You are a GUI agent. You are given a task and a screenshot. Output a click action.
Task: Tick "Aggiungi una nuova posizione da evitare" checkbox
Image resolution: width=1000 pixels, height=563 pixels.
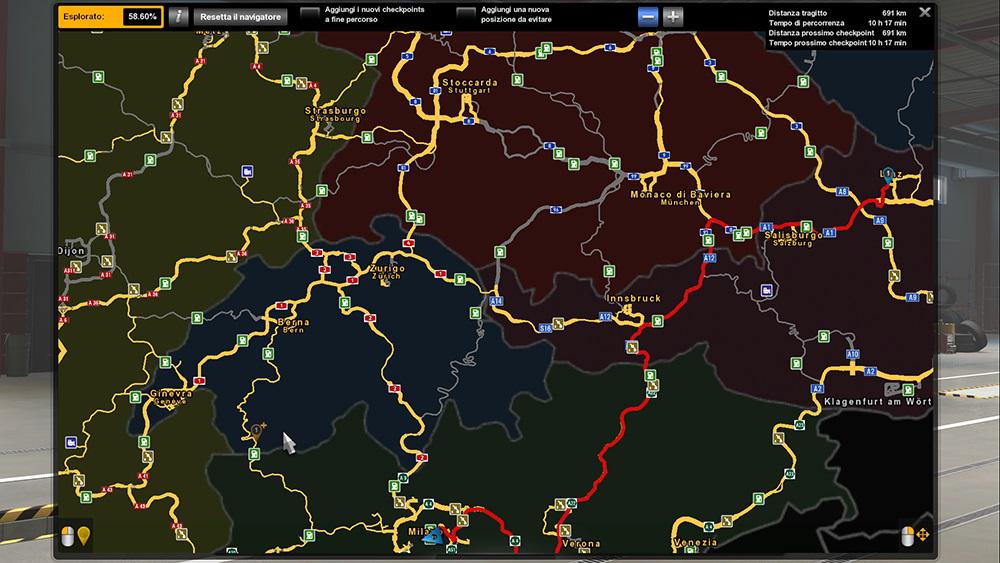(x=465, y=14)
